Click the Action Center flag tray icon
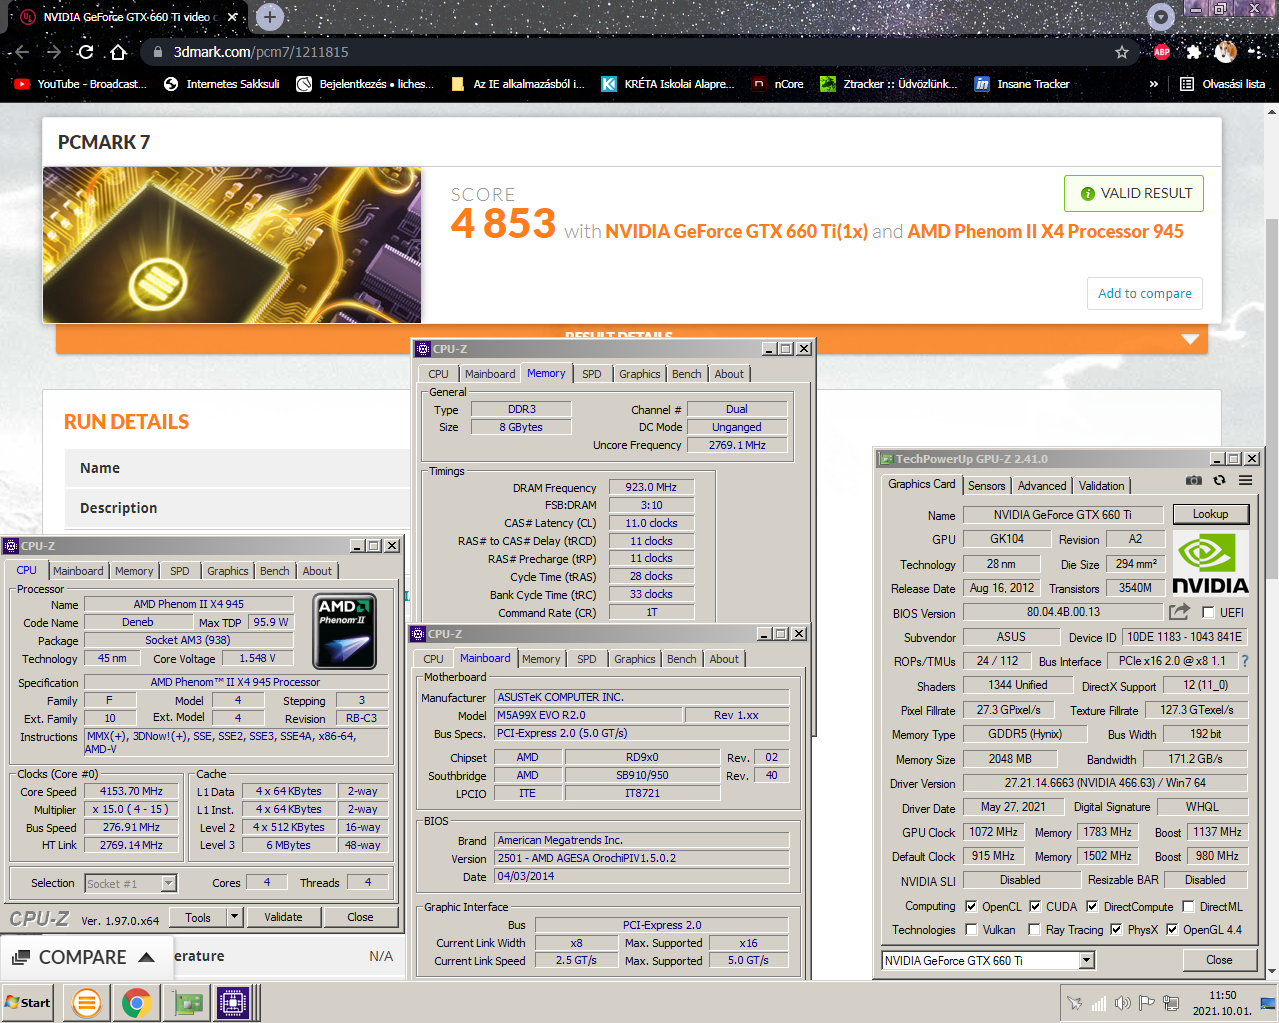 click(1147, 1003)
